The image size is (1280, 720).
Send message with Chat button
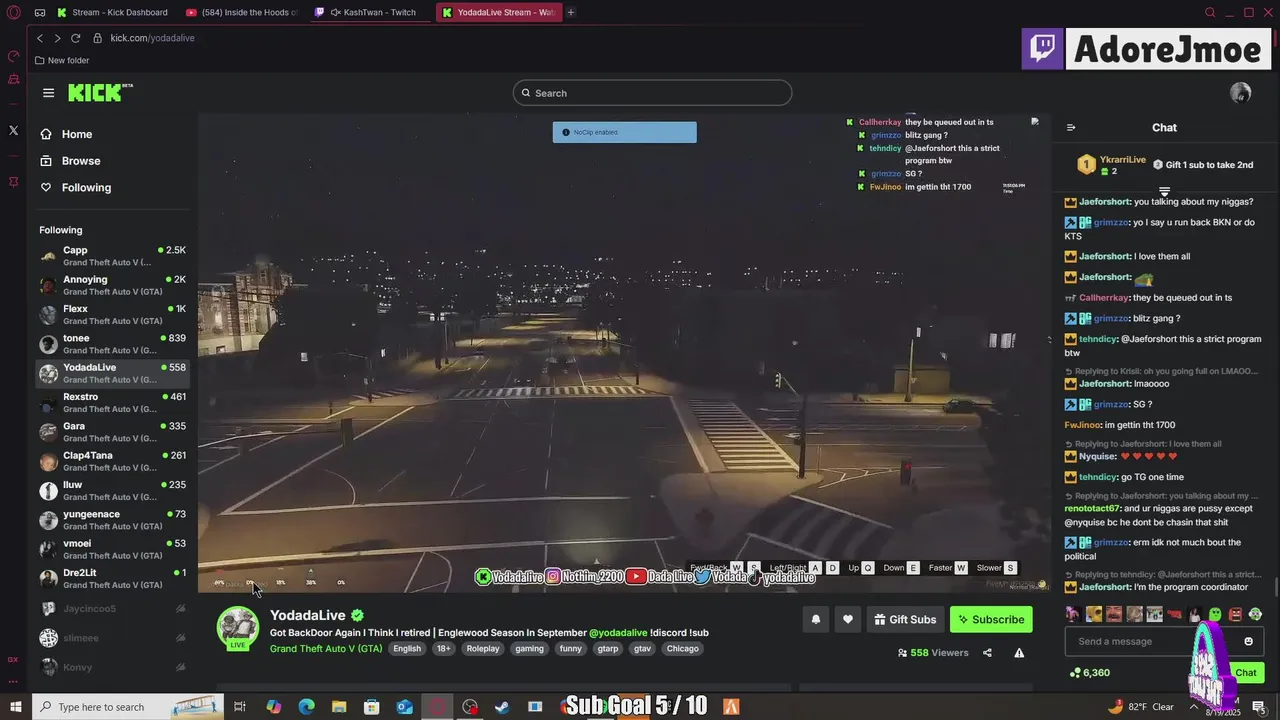1245,673
